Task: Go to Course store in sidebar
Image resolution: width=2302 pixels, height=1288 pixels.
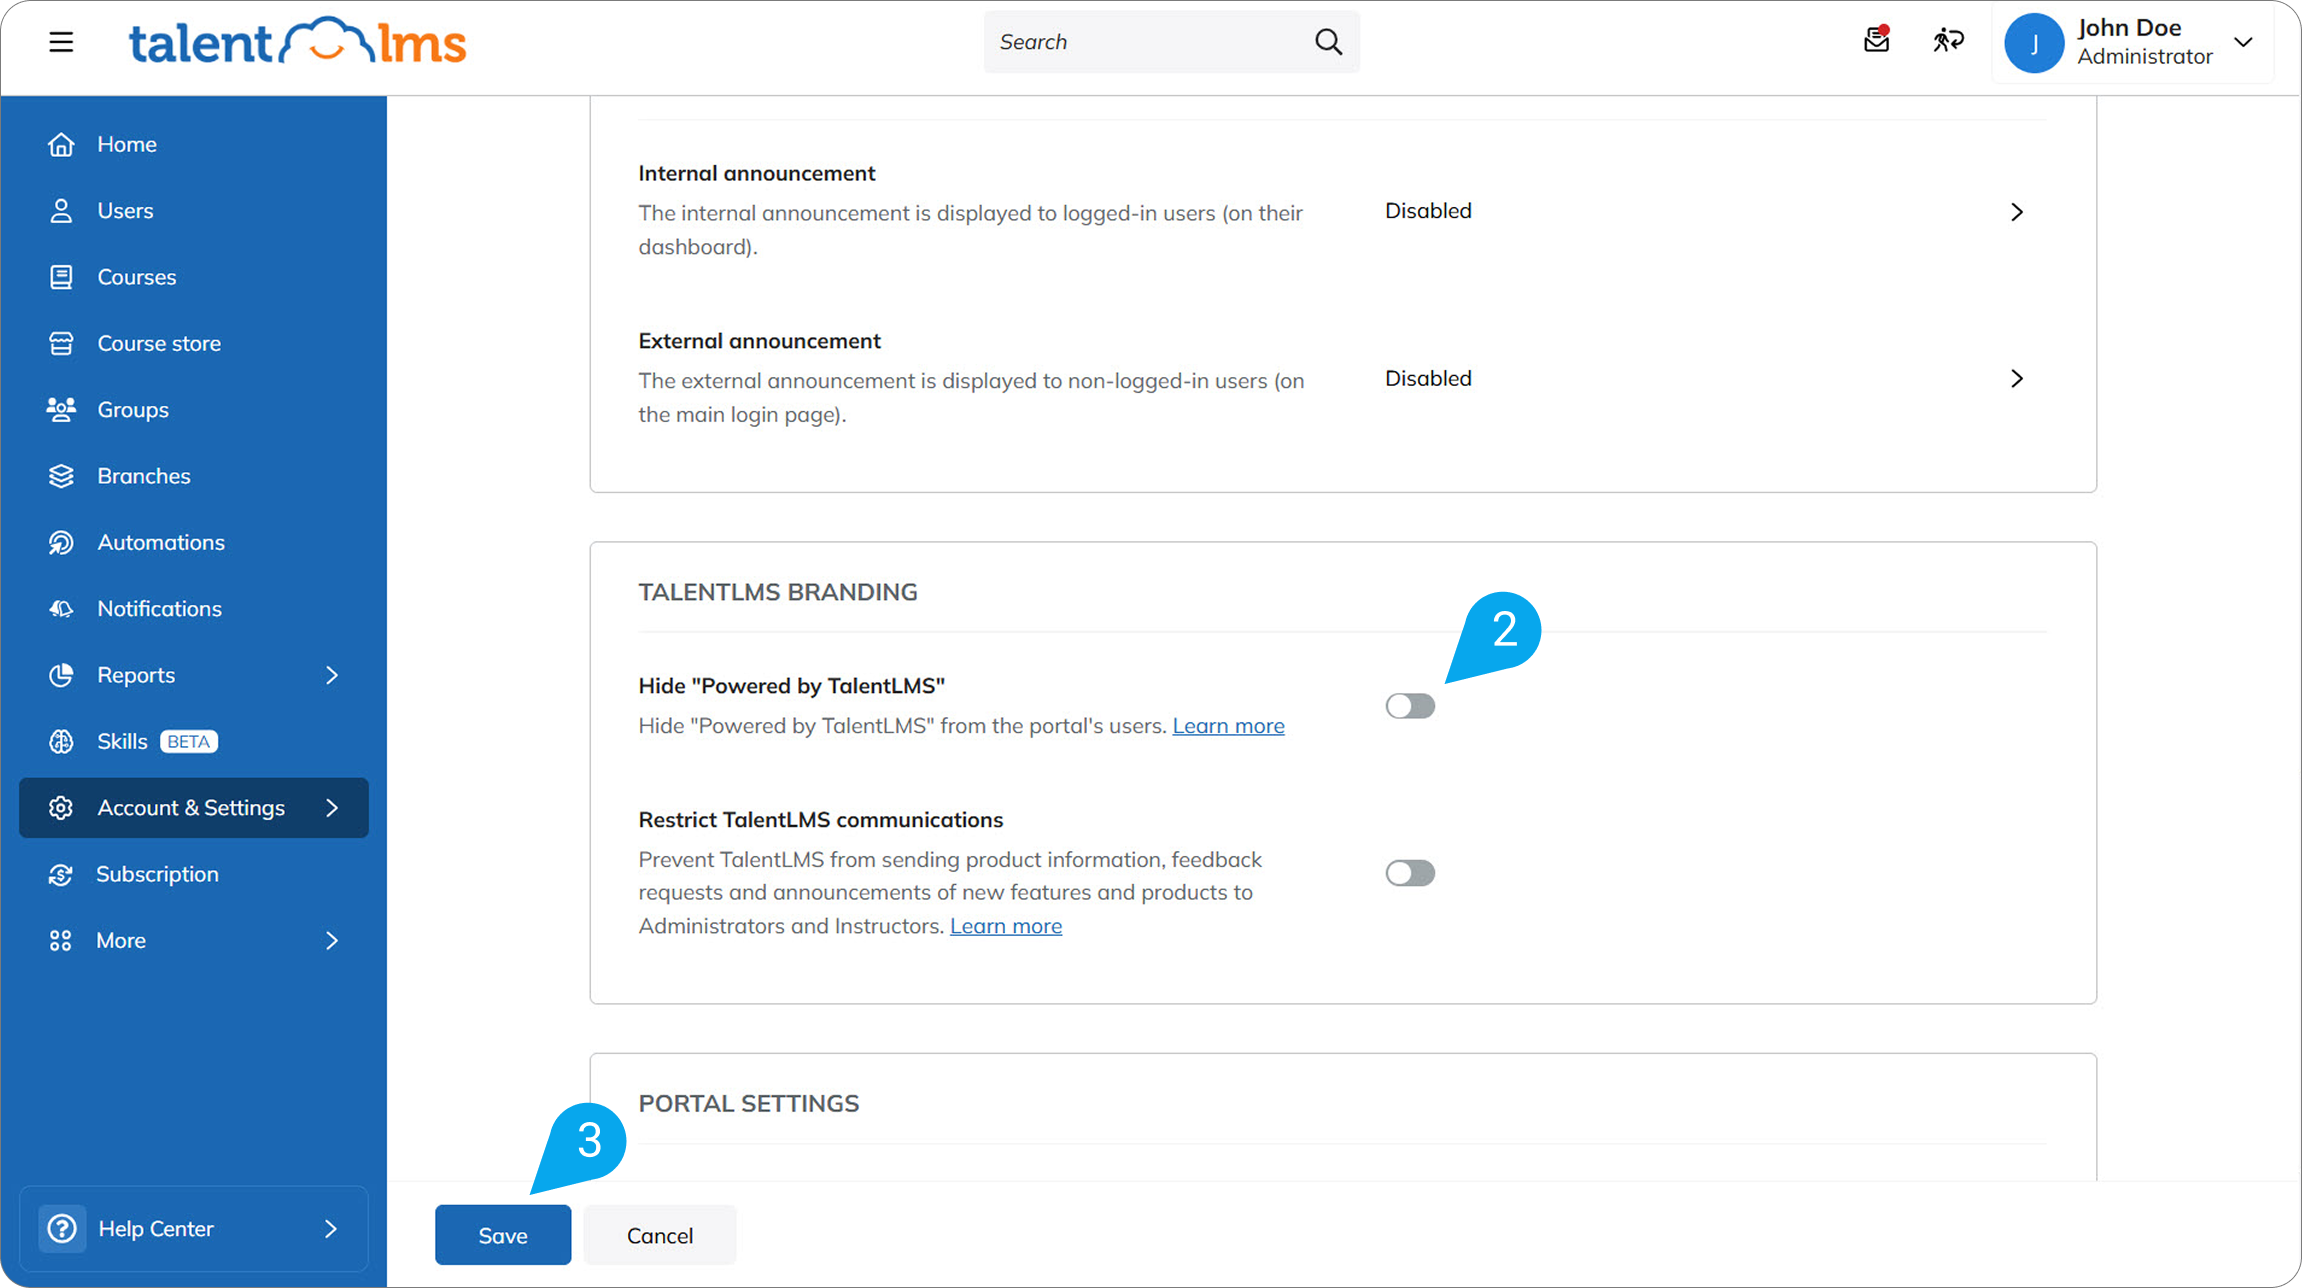Action: pyautogui.click(x=159, y=343)
